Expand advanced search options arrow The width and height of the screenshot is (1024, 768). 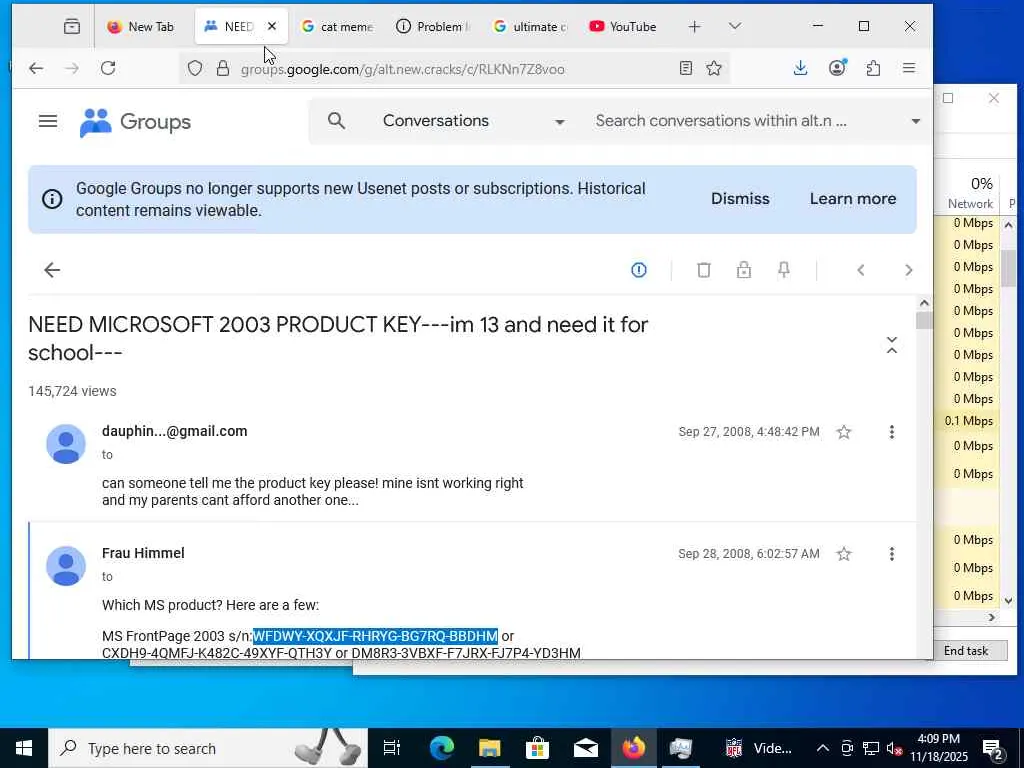pyautogui.click(x=916, y=121)
